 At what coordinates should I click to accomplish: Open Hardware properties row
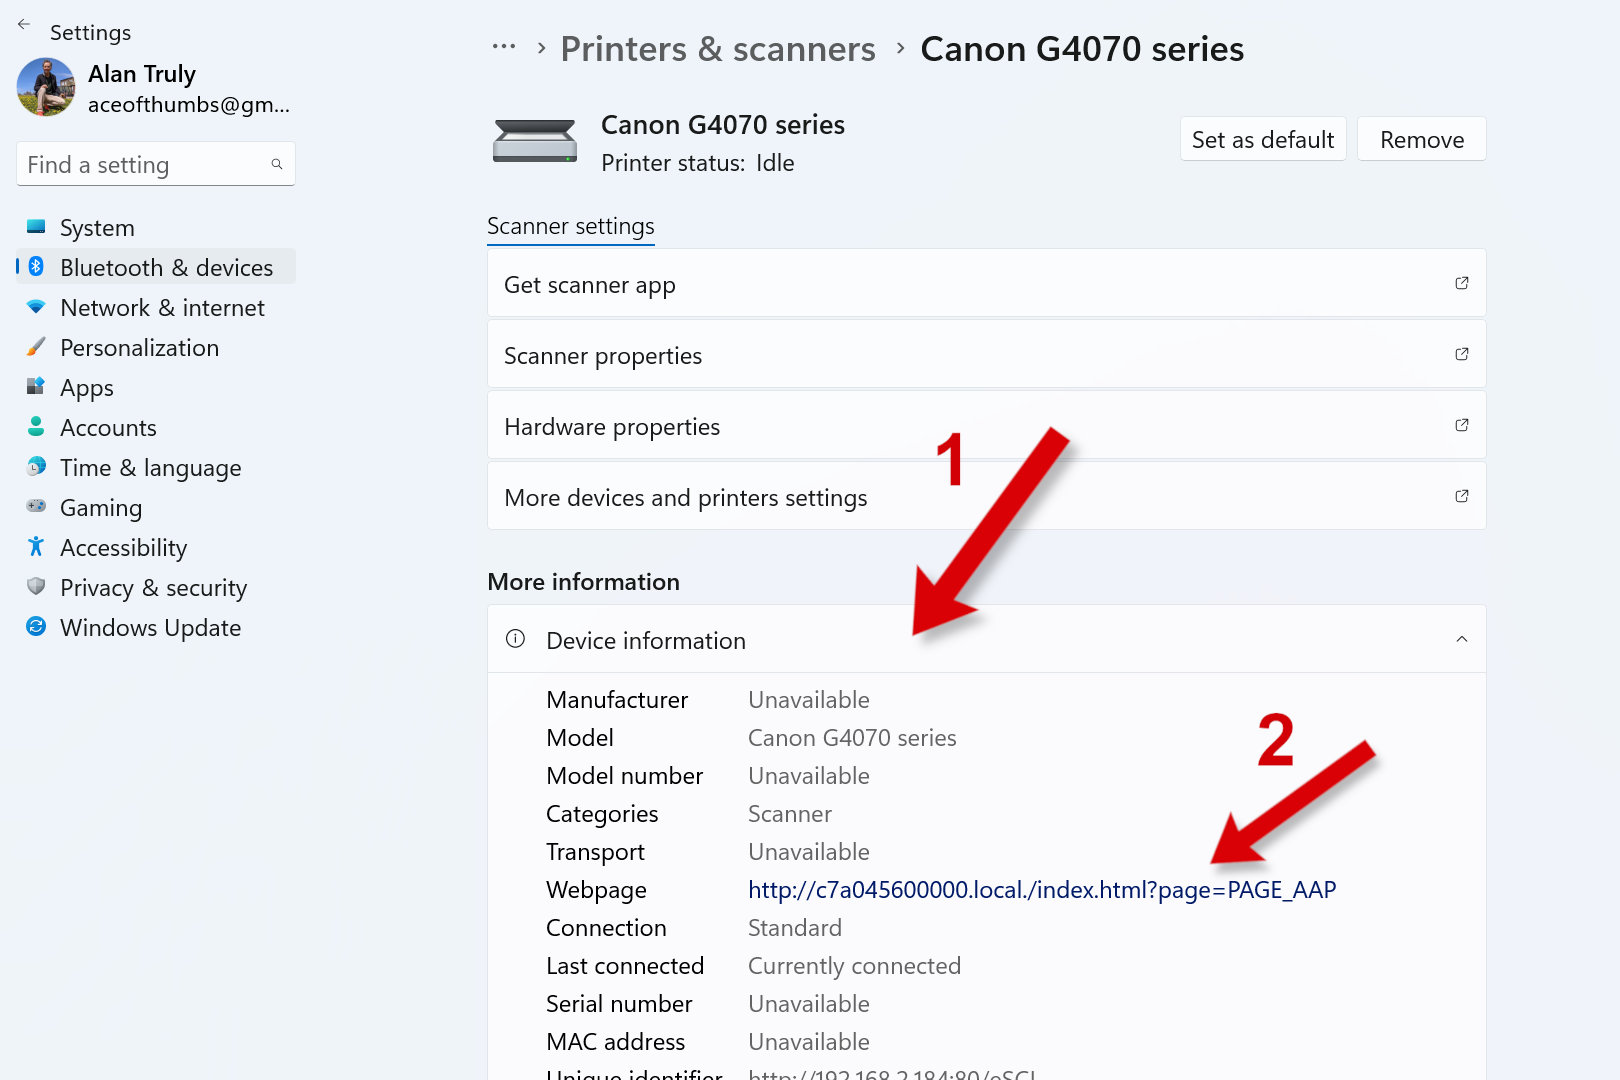point(986,426)
